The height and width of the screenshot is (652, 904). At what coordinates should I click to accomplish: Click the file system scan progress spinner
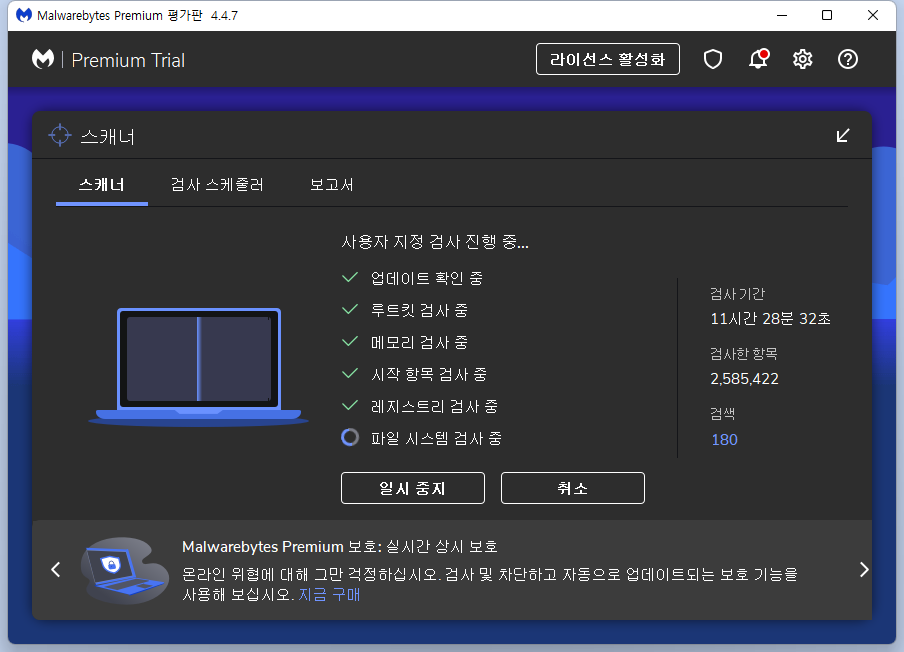tap(349, 438)
